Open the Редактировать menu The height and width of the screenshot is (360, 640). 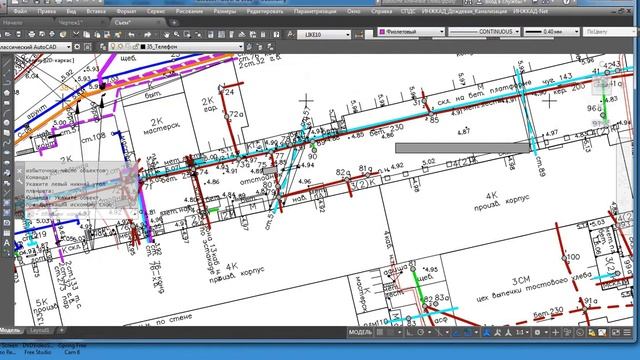point(264,11)
